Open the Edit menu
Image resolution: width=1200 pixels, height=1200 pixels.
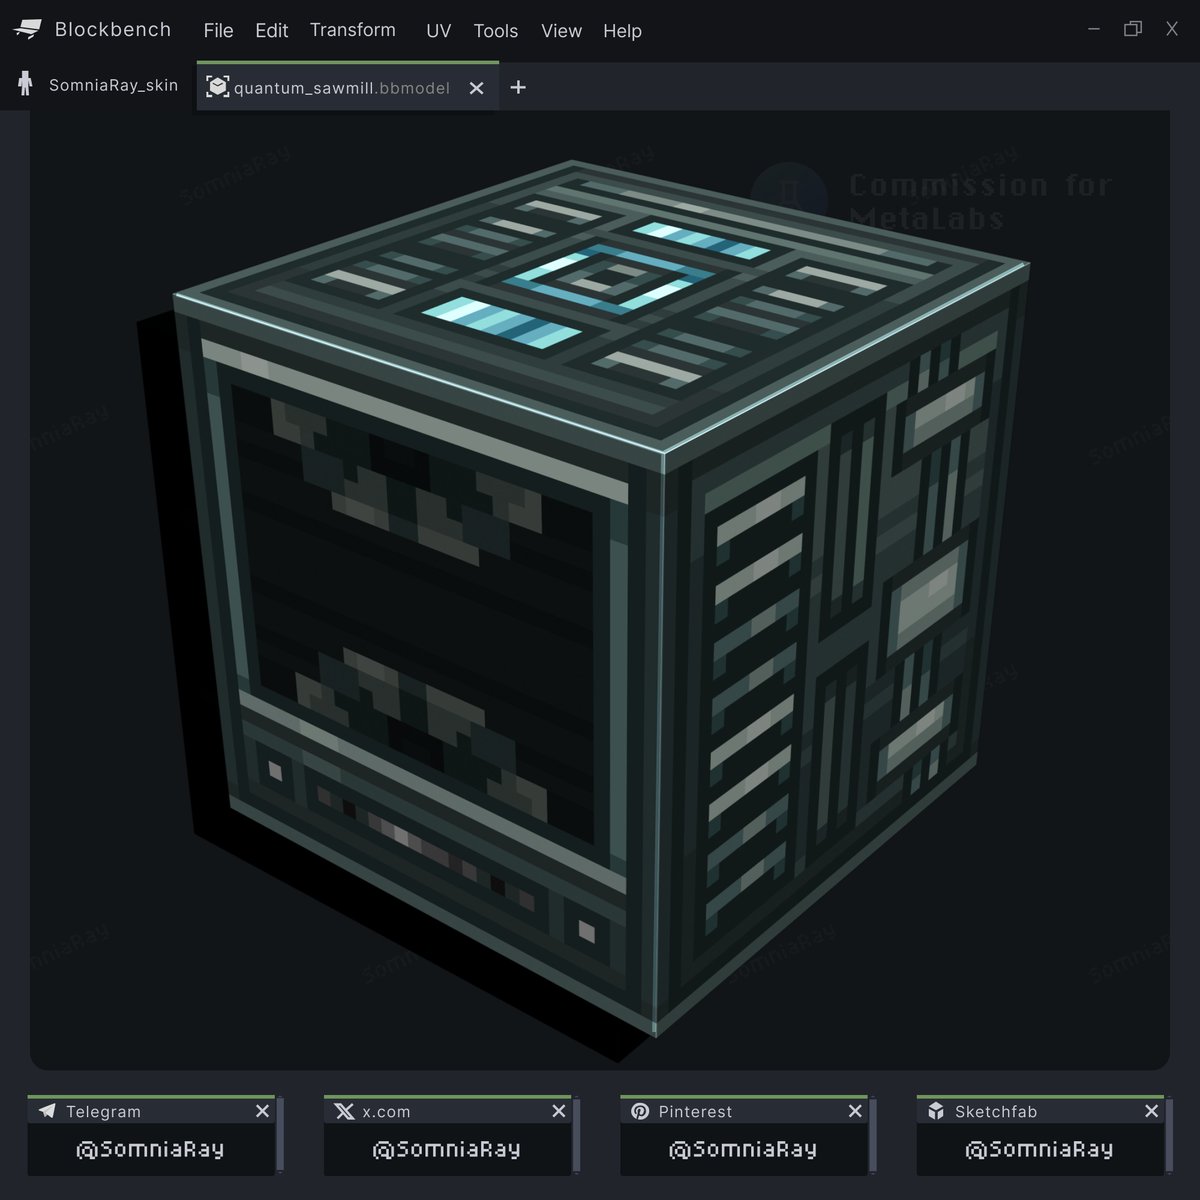[x=271, y=31]
